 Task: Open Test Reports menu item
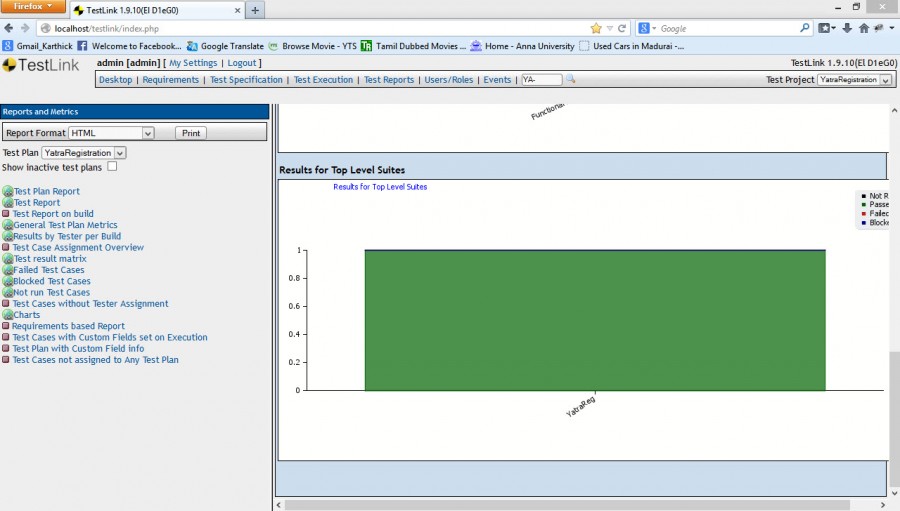pos(389,80)
